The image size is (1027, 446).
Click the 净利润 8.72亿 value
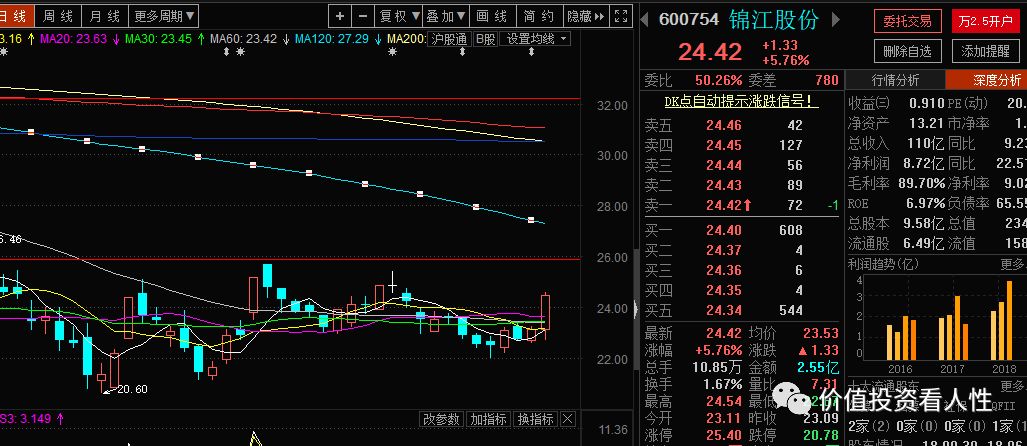924,163
